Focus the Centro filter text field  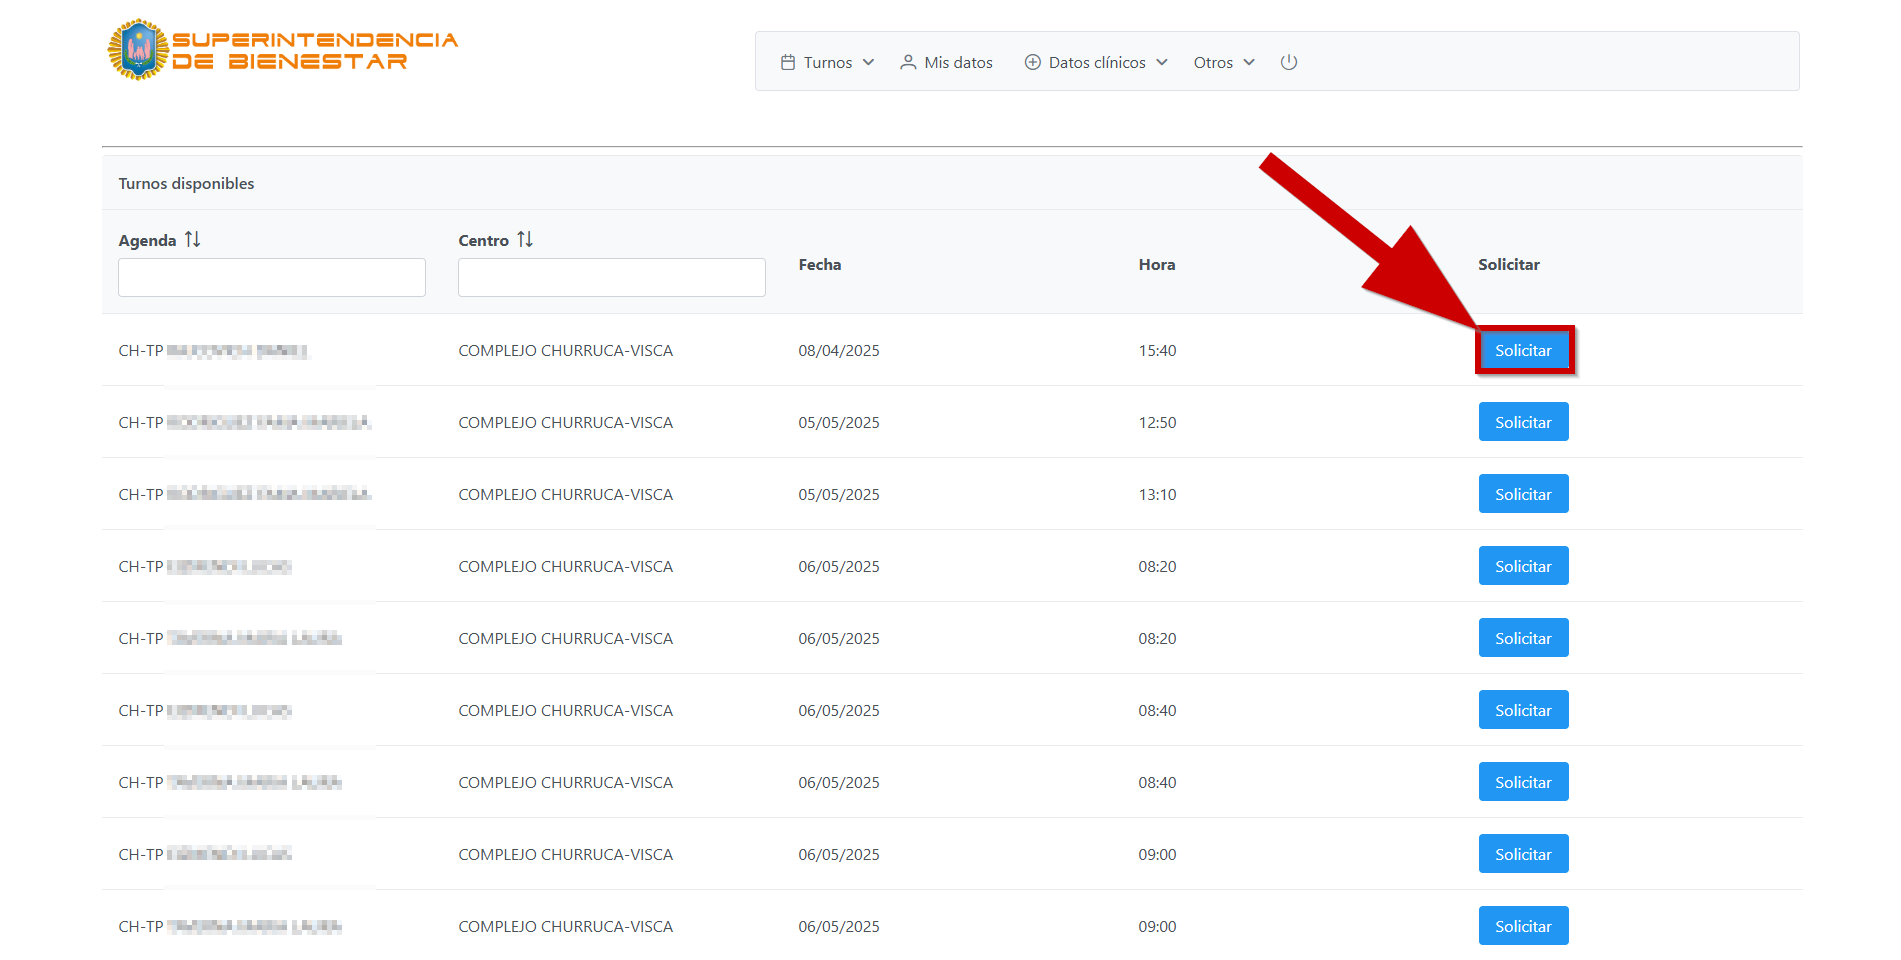[612, 277]
